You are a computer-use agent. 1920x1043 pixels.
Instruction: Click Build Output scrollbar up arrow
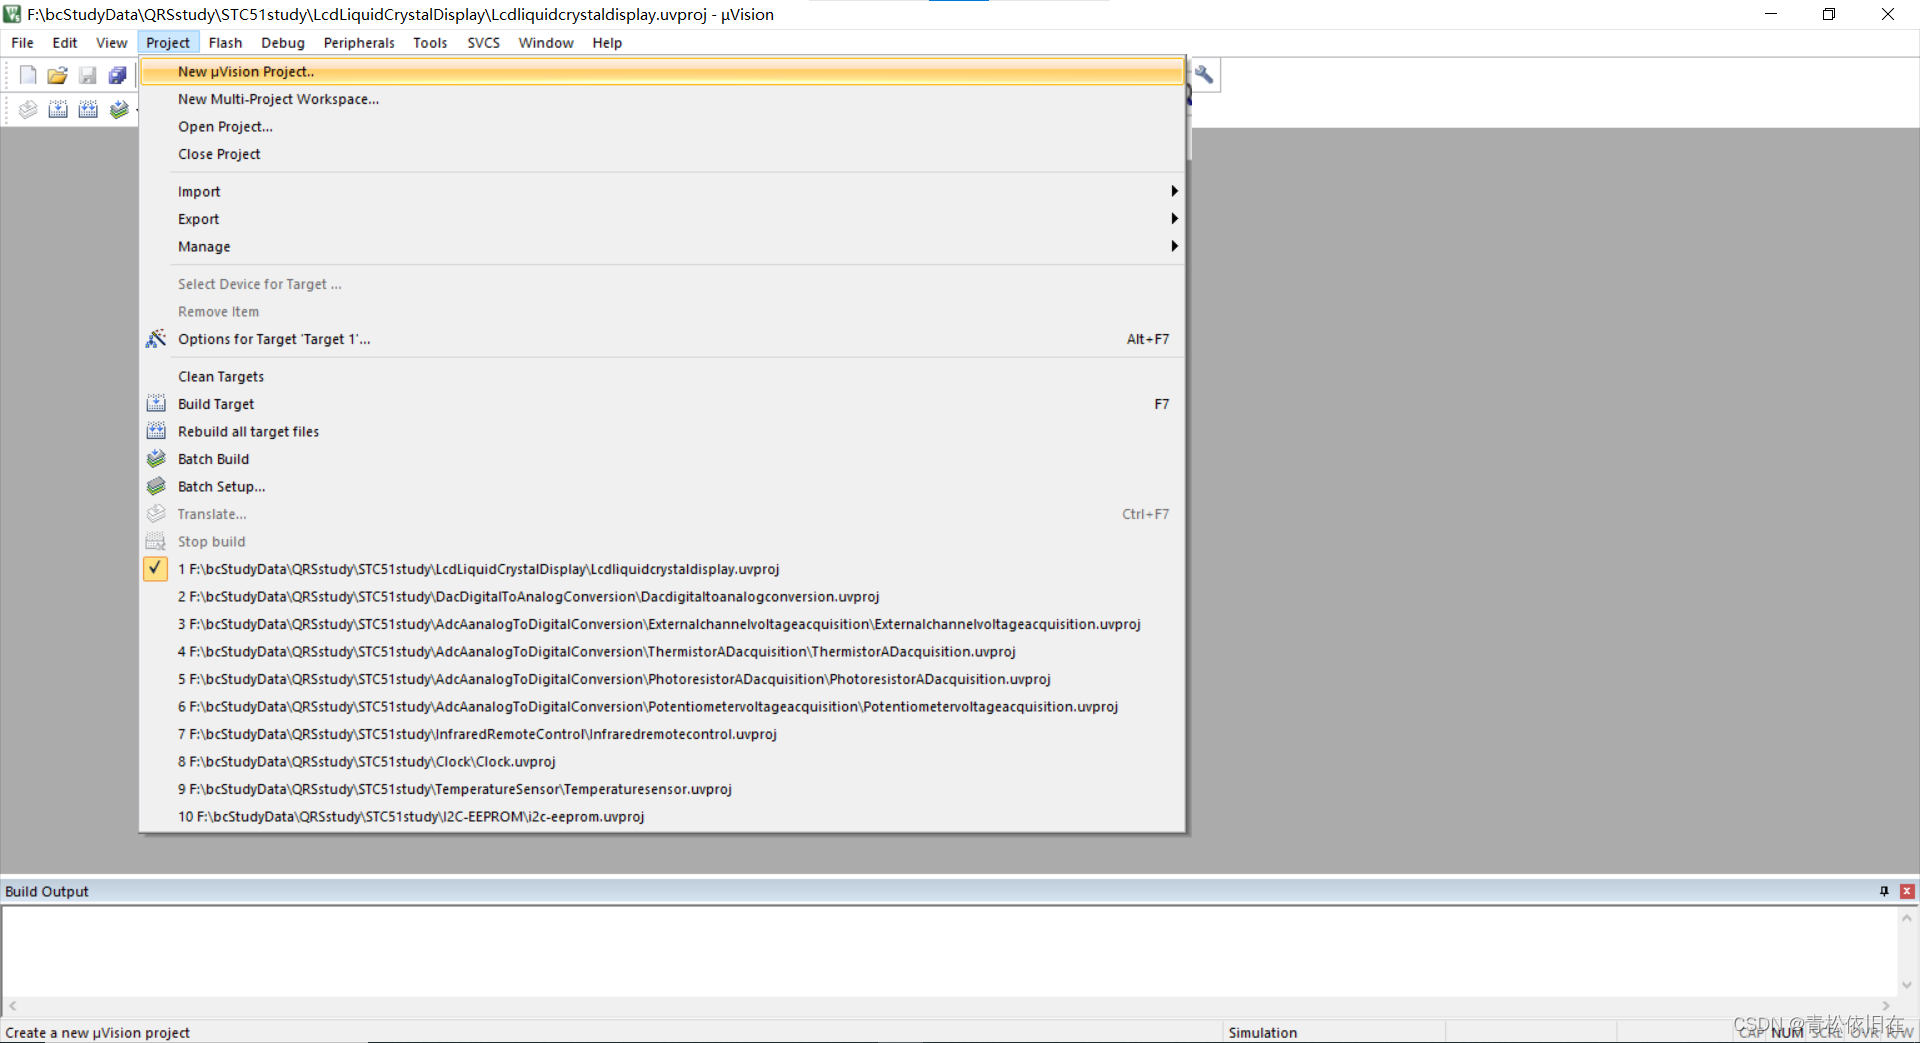[1907, 917]
